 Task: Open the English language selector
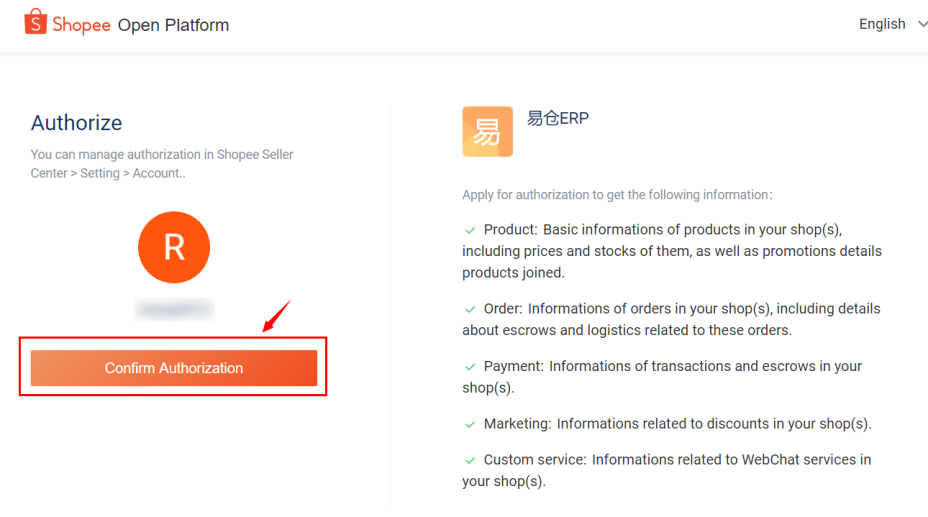pos(882,24)
